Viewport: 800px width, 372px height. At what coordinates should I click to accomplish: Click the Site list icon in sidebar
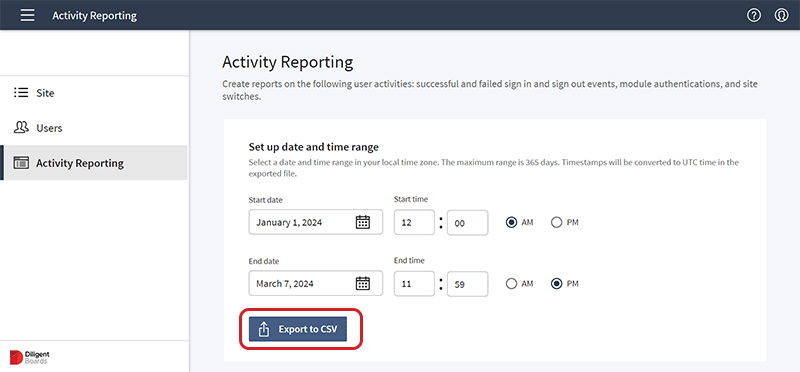point(21,93)
